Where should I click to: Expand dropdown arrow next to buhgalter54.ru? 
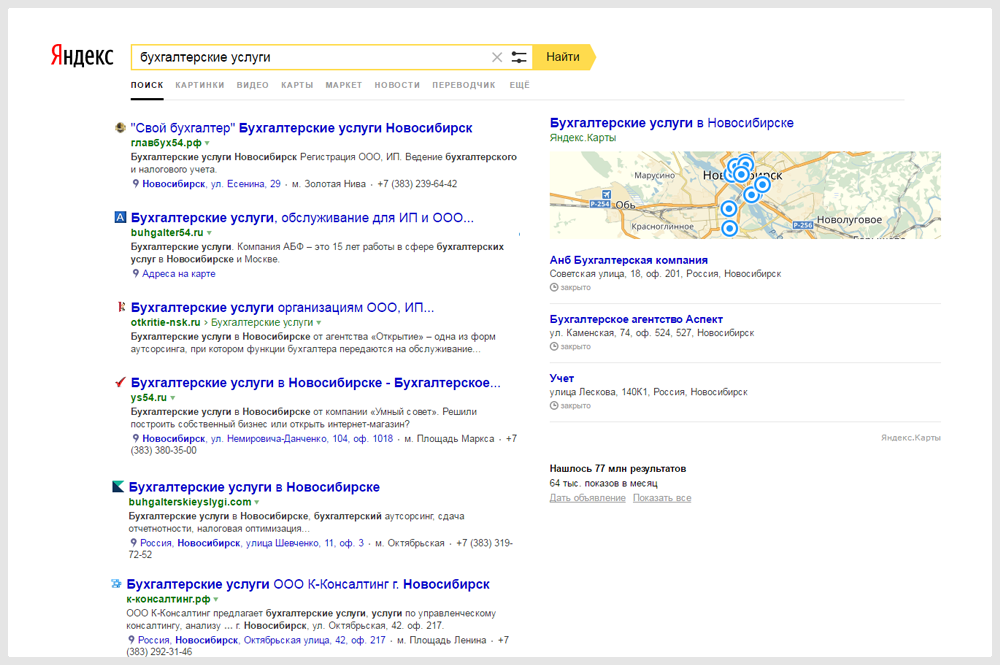[209, 233]
